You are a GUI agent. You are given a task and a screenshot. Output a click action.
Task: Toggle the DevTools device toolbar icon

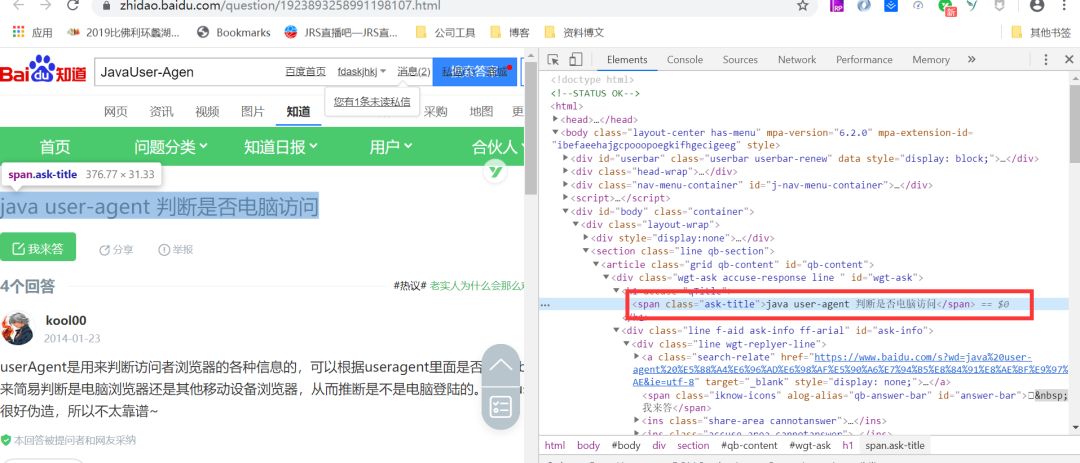(x=576, y=60)
